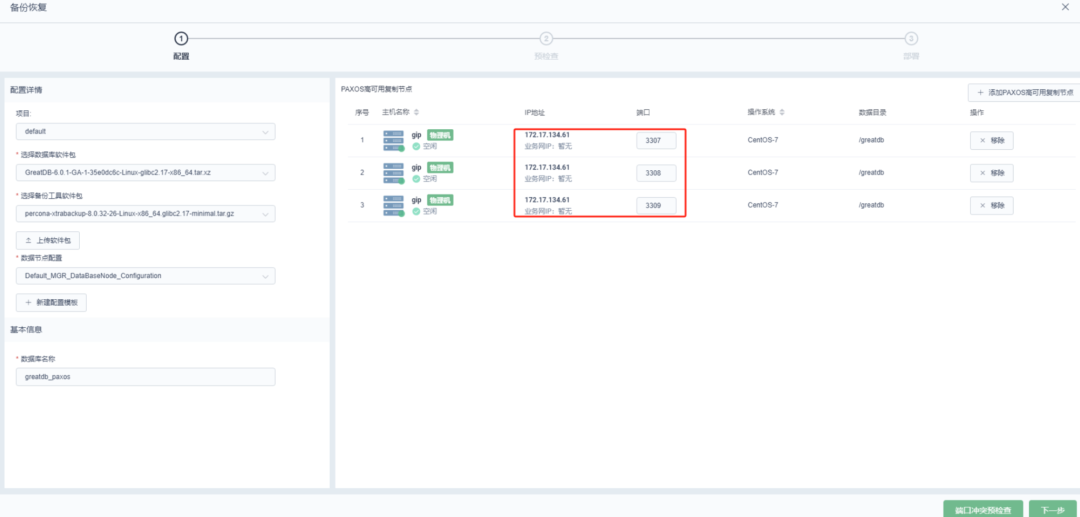Image resolution: width=1080 pixels, height=517 pixels.
Task: Expand the Default_MGR_DataBaseNode_Configuration dropdown
Action: pyautogui.click(x=145, y=275)
